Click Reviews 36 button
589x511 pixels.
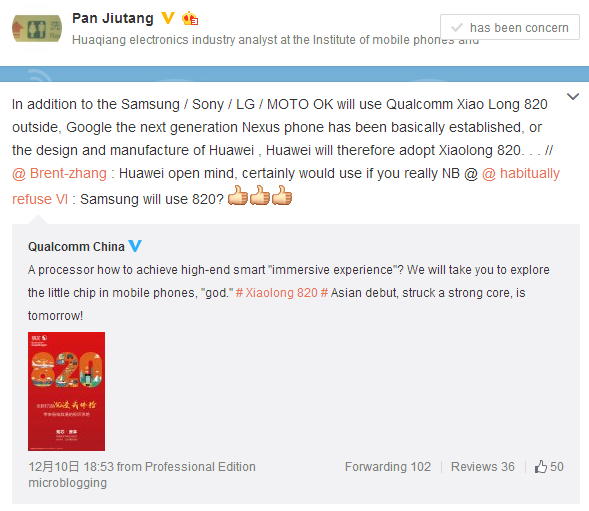[482, 467]
